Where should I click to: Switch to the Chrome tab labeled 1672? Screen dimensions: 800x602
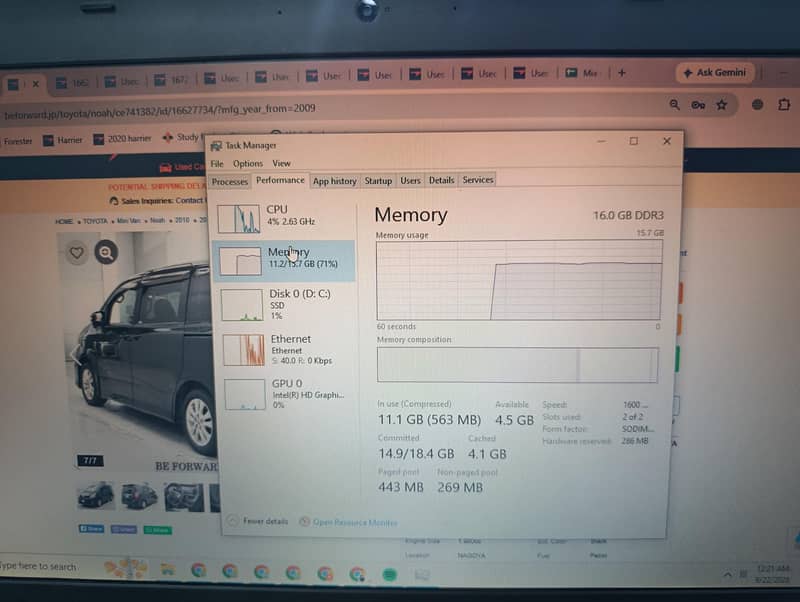coord(171,80)
